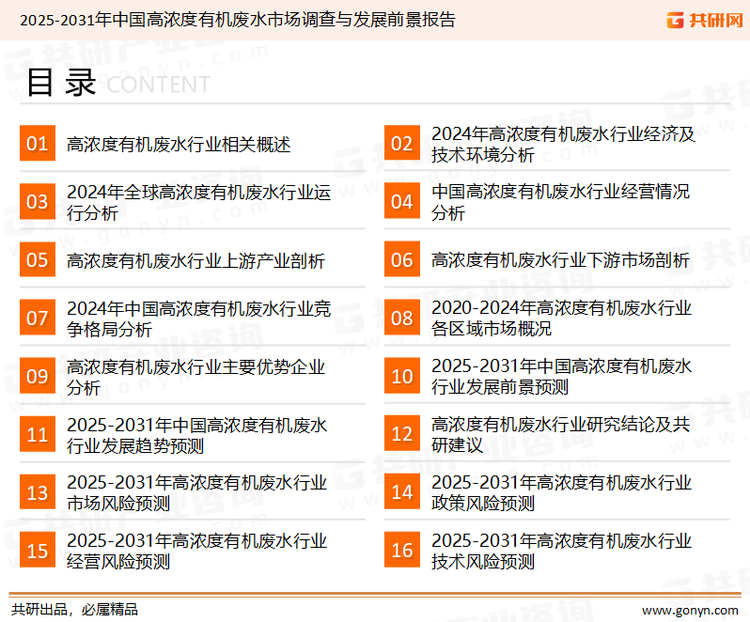Viewport: 750px width, 622px height.
Task: Open chapter 2025-2031年高浓度有机废水行业技术风险预测
Action: (562, 551)
